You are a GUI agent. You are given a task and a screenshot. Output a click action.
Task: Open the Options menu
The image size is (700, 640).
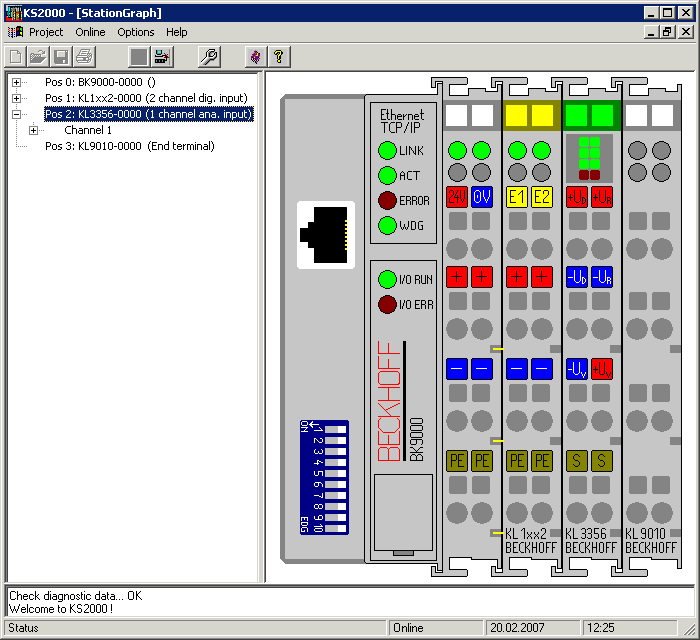[x=136, y=32]
